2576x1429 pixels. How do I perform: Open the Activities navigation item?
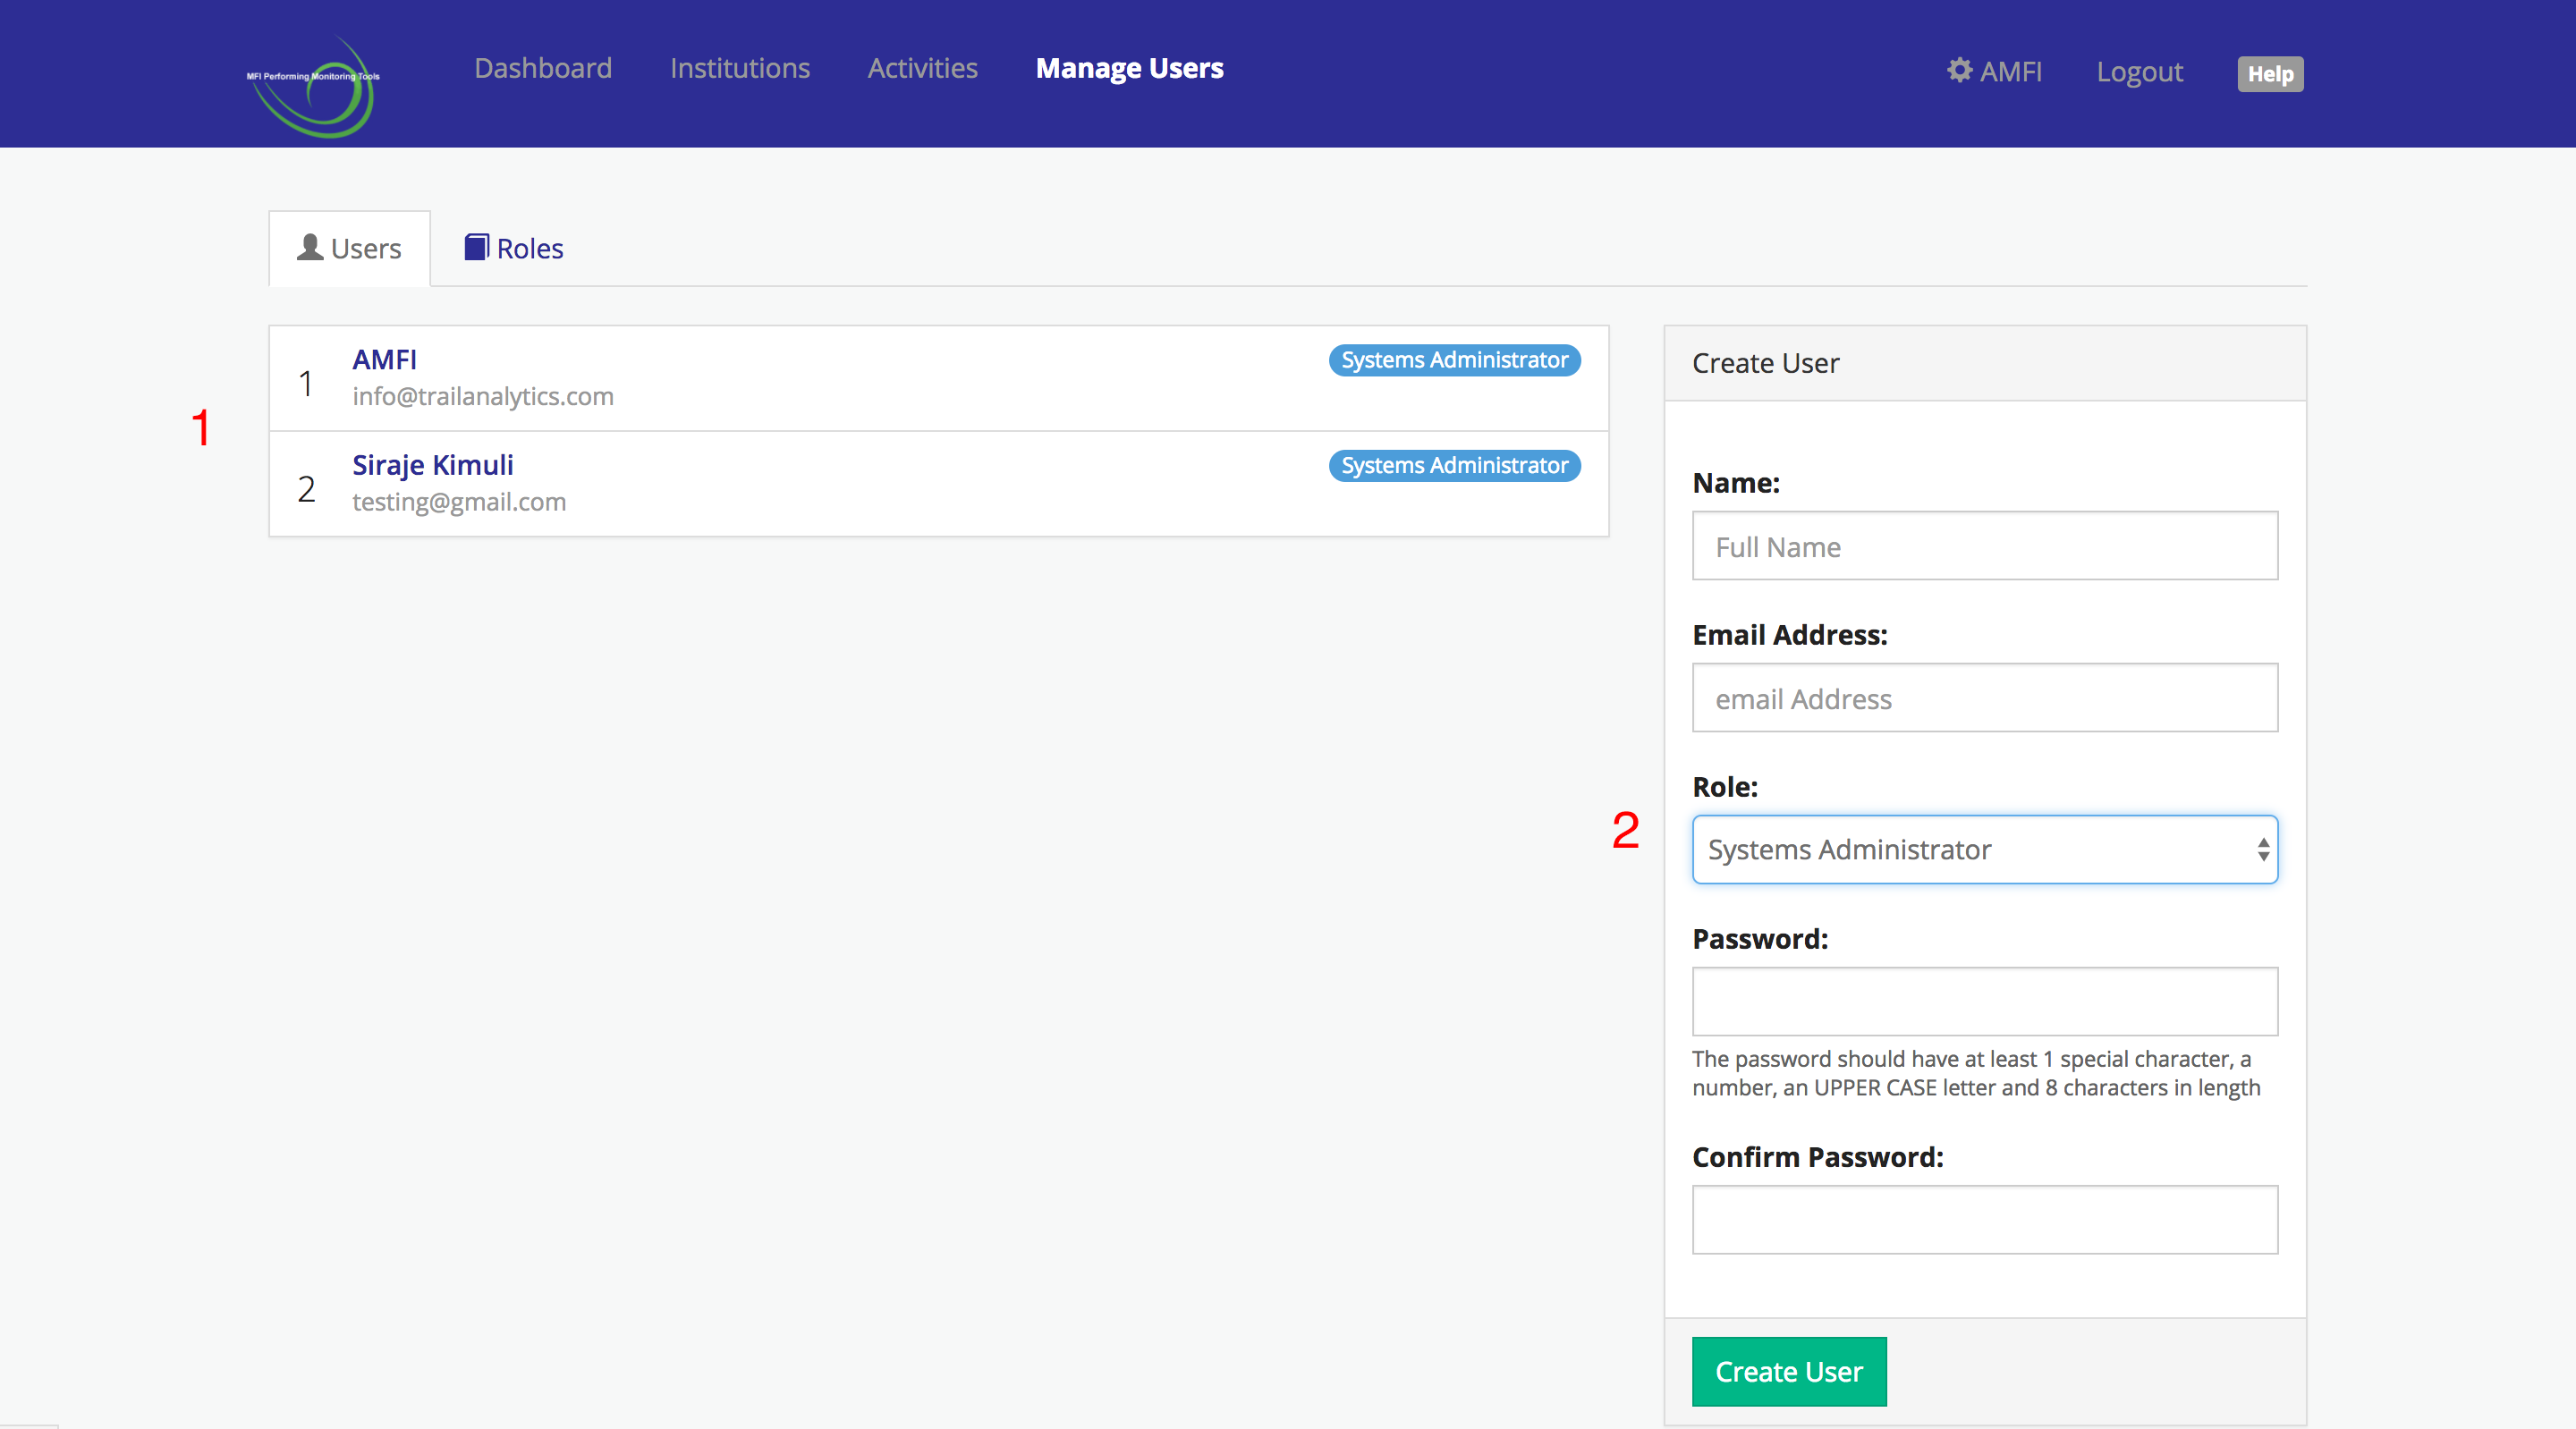[922, 68]
